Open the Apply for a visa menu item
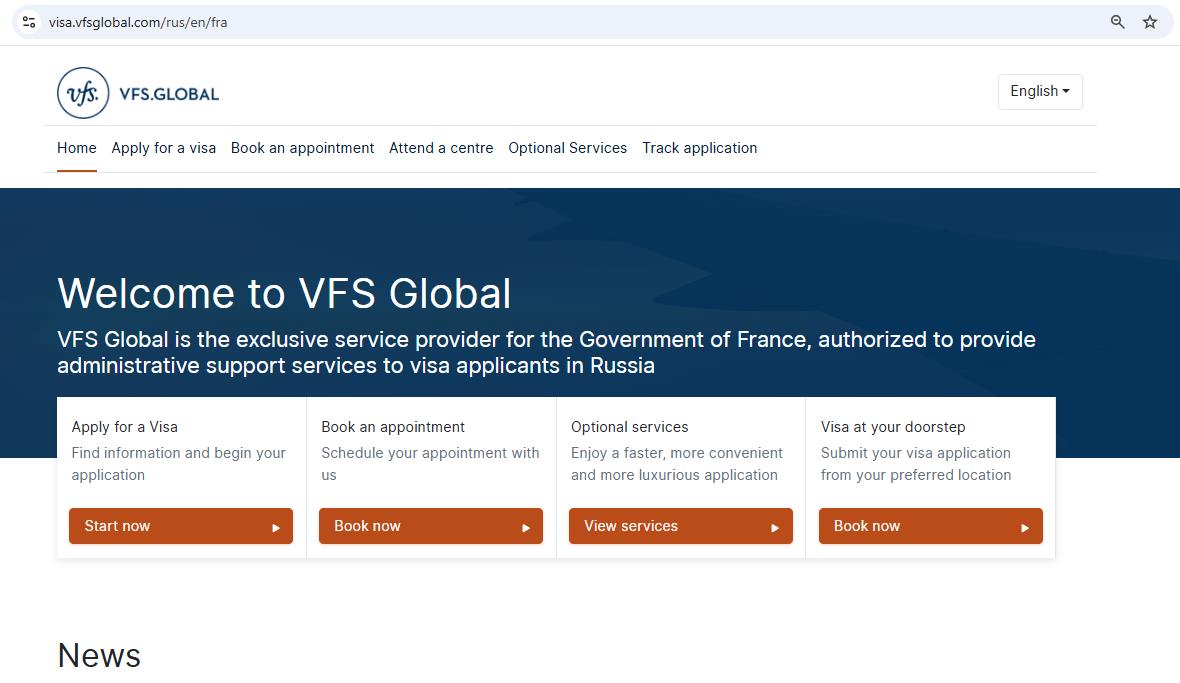This screenshot has width=1180, height=683. (163, 148)
